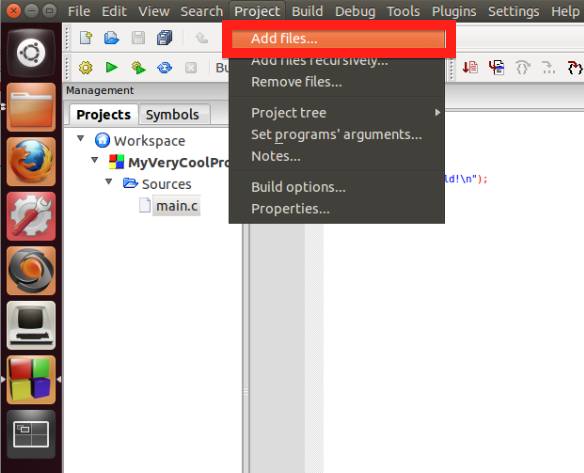Run the program with the green arrow
The width and height of the screenshot is (584, 473).
point(111,67)
